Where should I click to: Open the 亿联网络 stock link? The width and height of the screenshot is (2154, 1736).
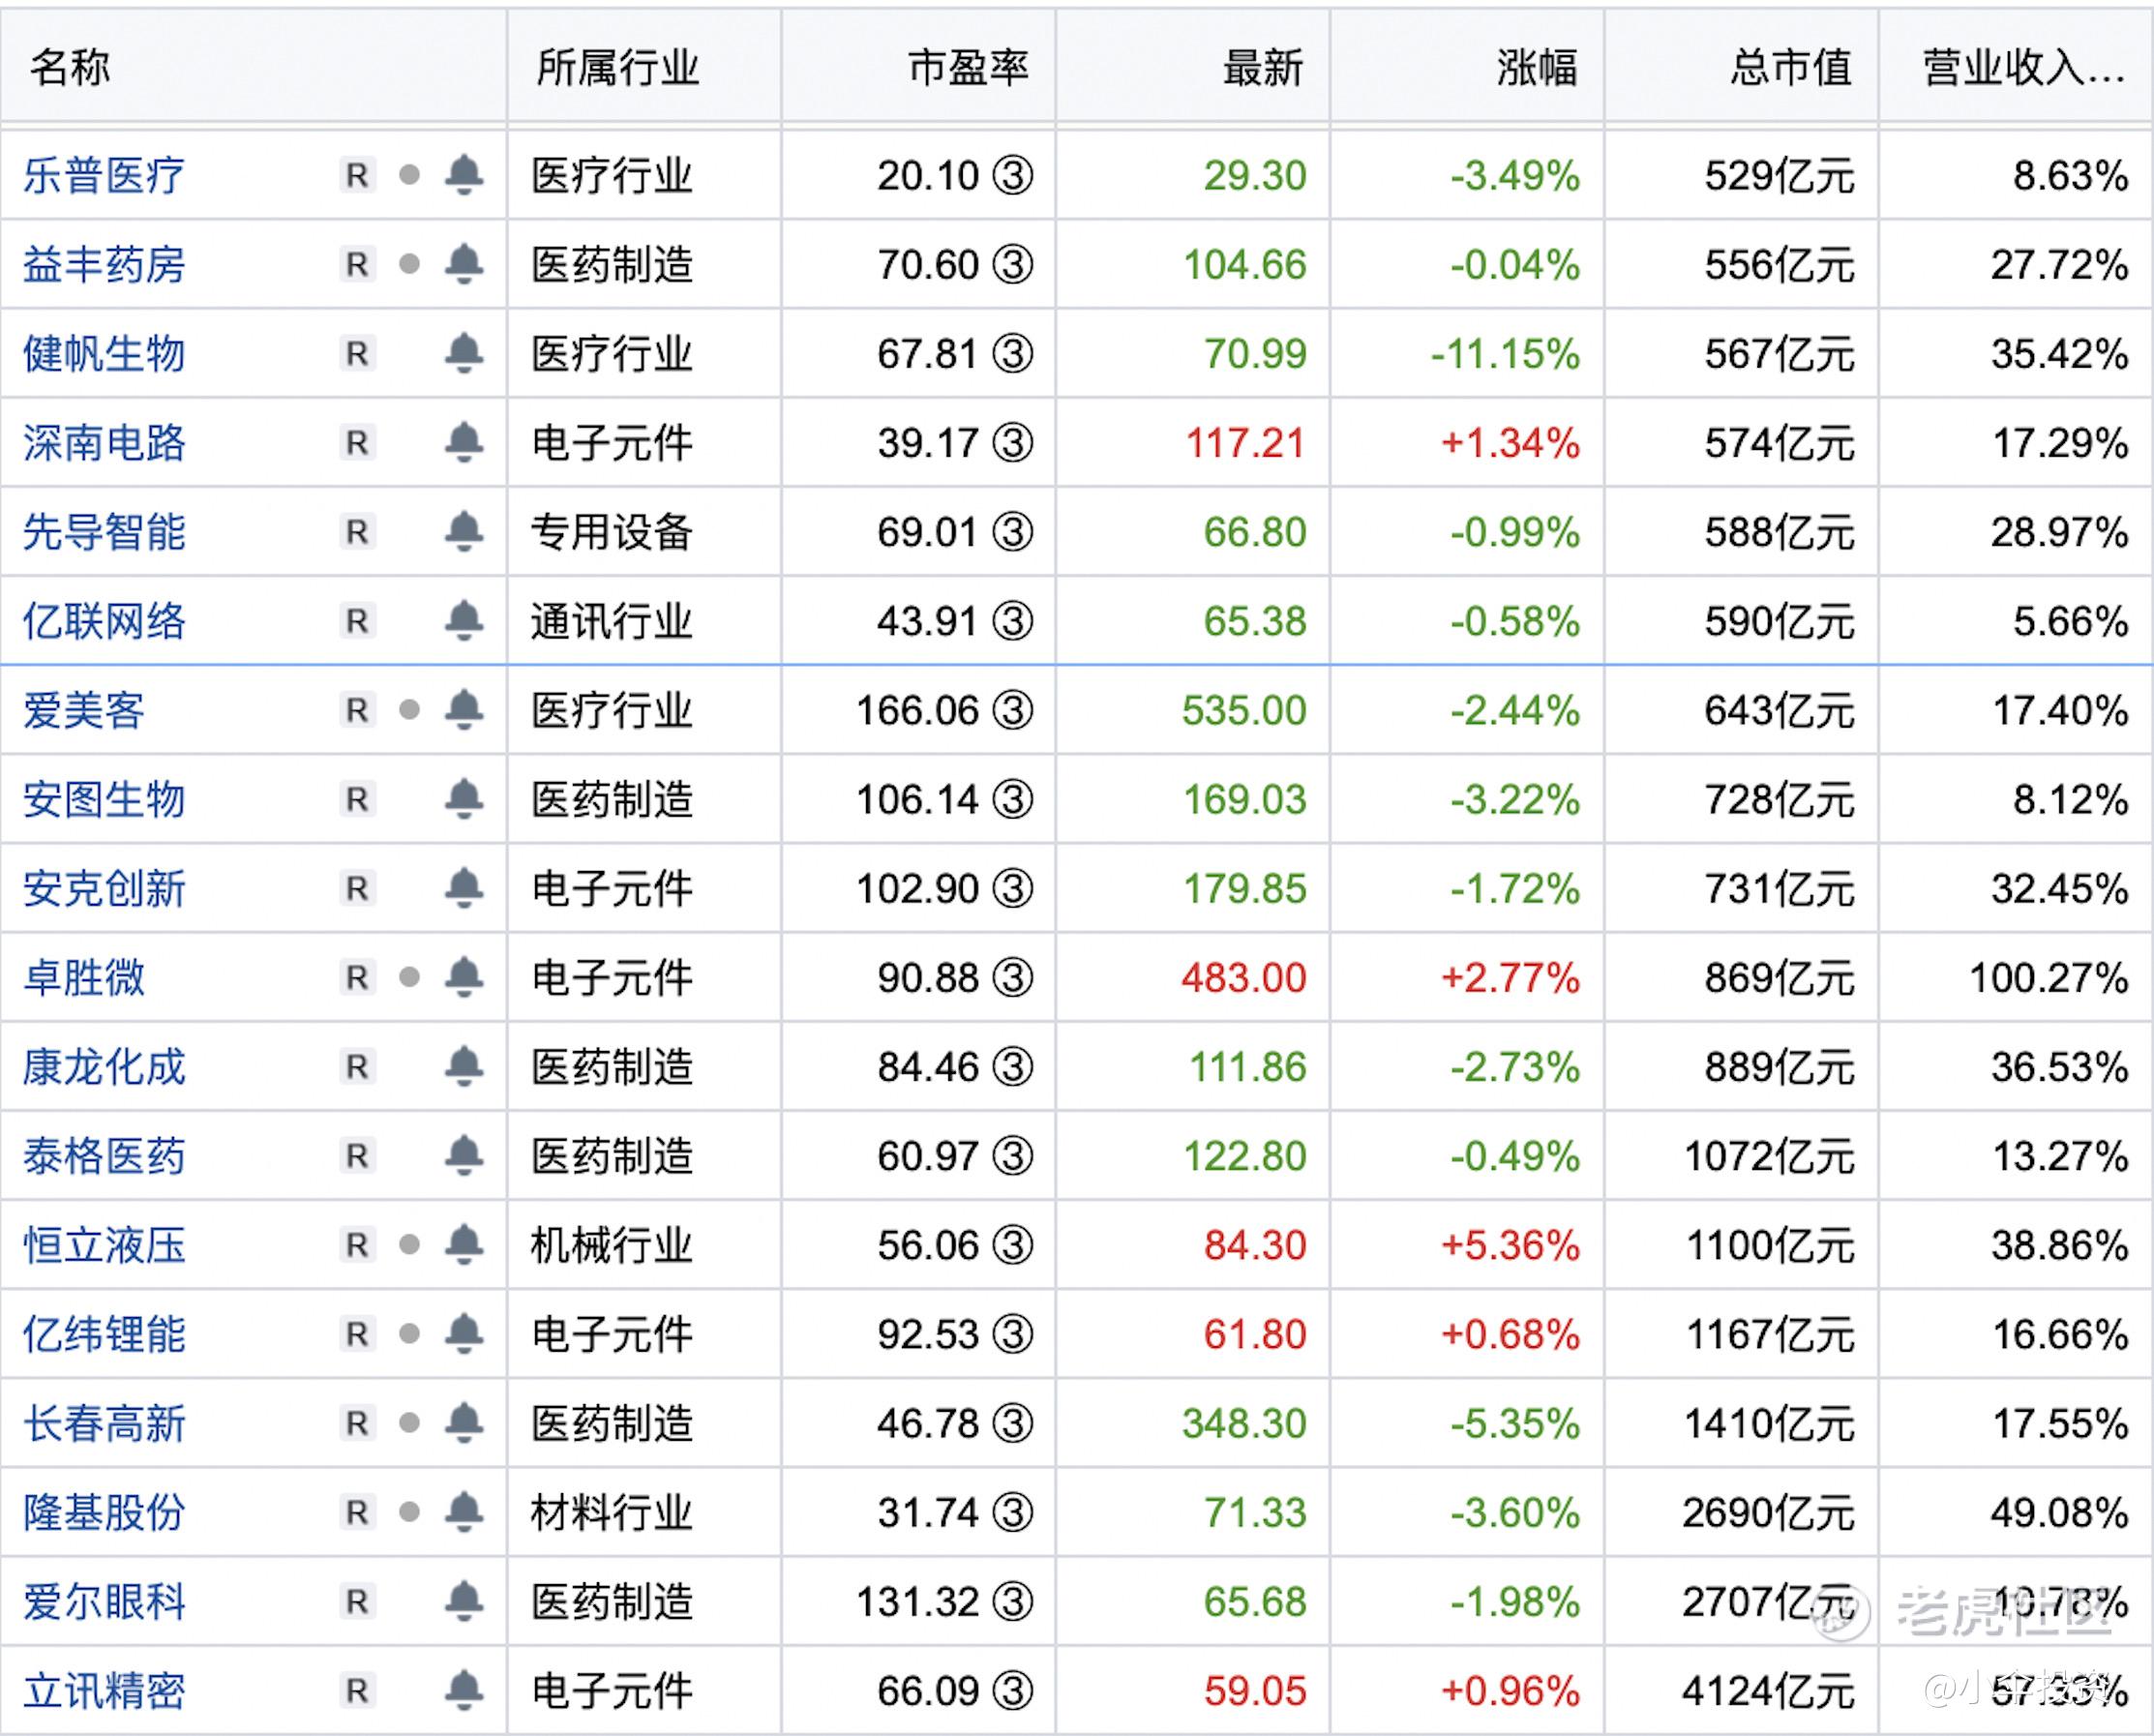click(104, 621)
